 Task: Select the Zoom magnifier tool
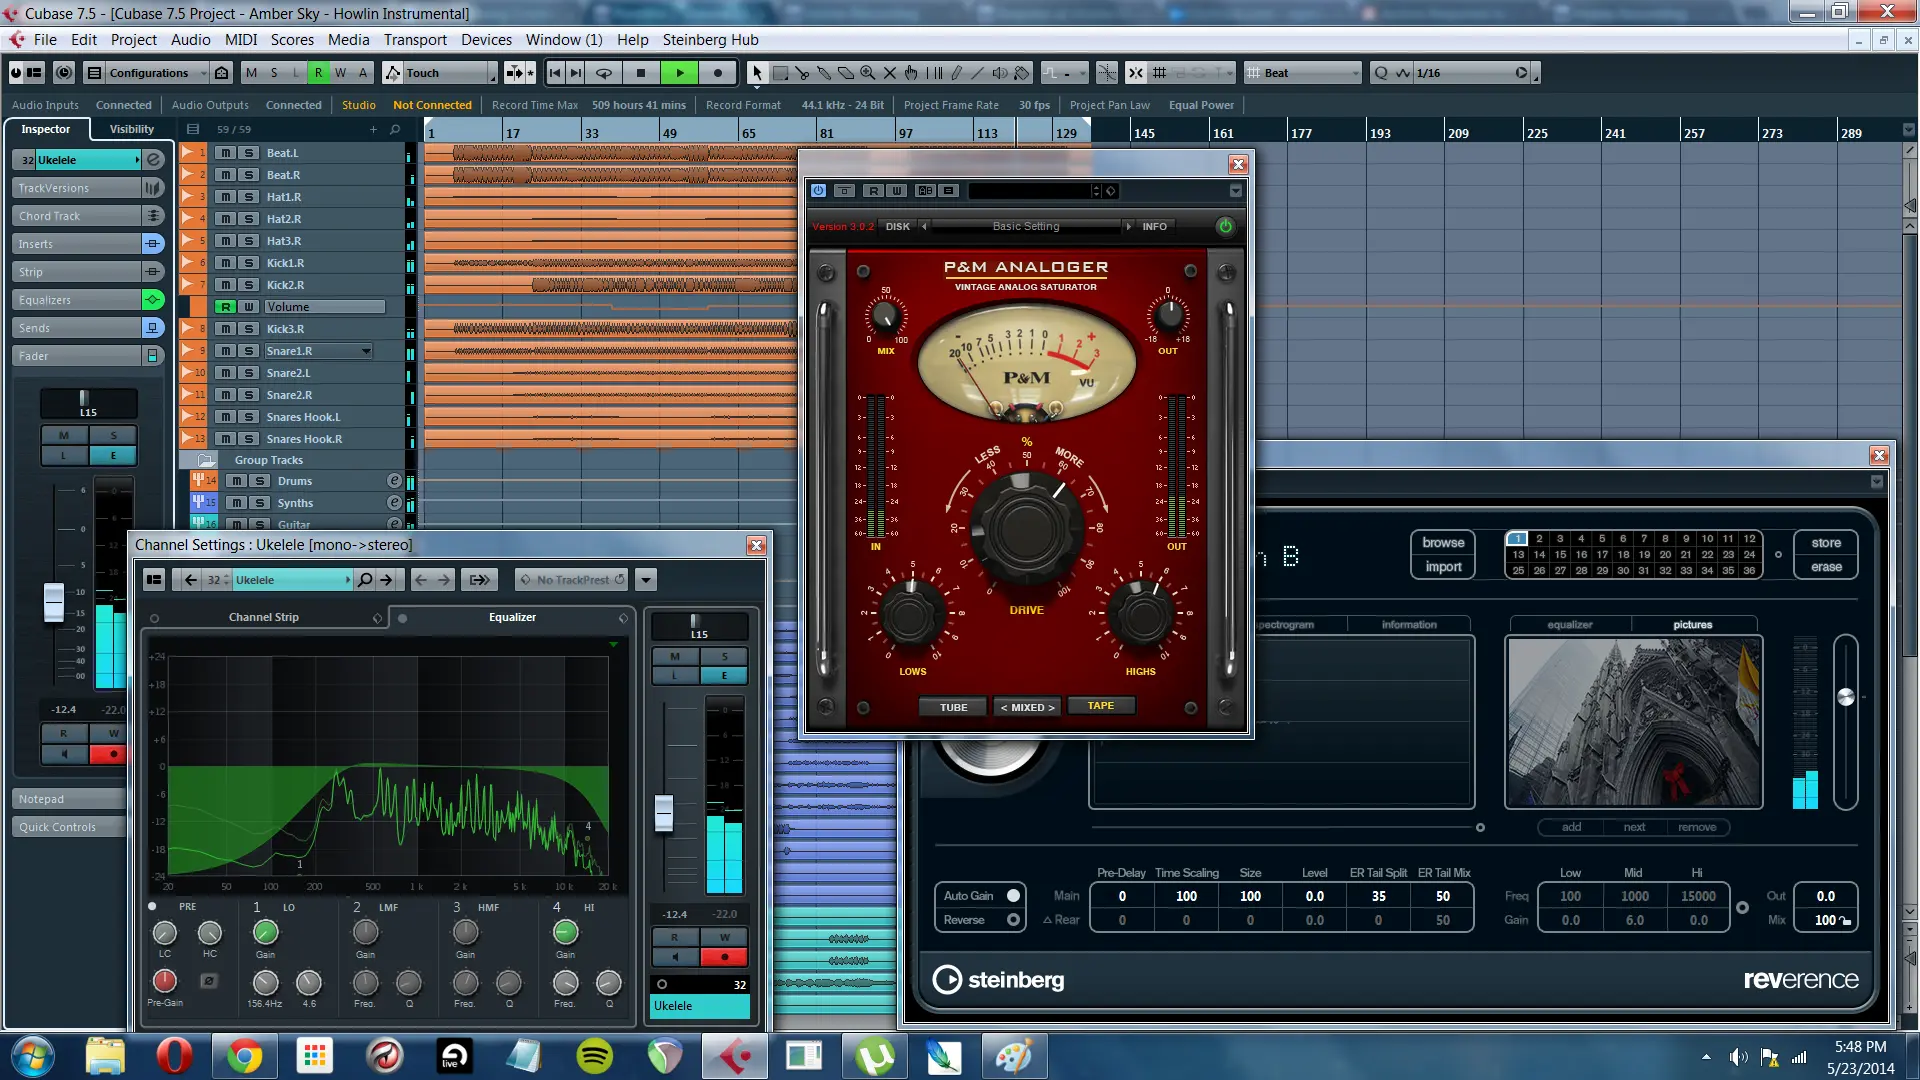point(868,73)
